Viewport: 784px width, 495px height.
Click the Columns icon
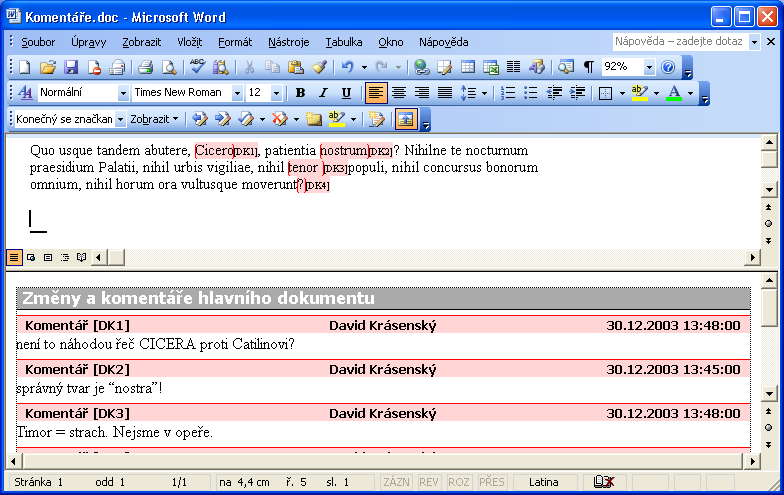[x=514, y=67]
